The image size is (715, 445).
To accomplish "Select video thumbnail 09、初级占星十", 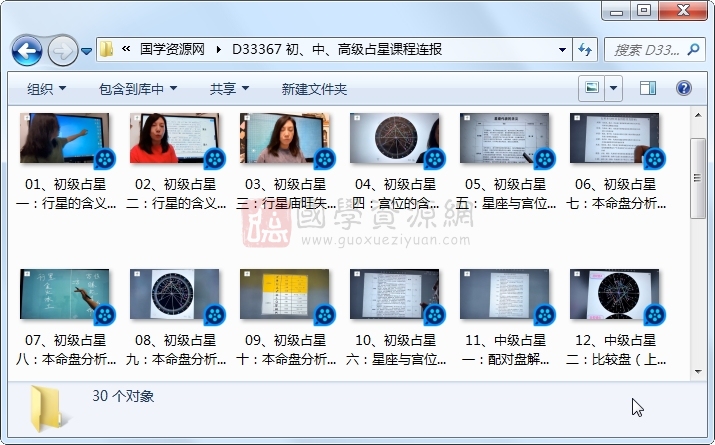I will click(x=285, y=295).
